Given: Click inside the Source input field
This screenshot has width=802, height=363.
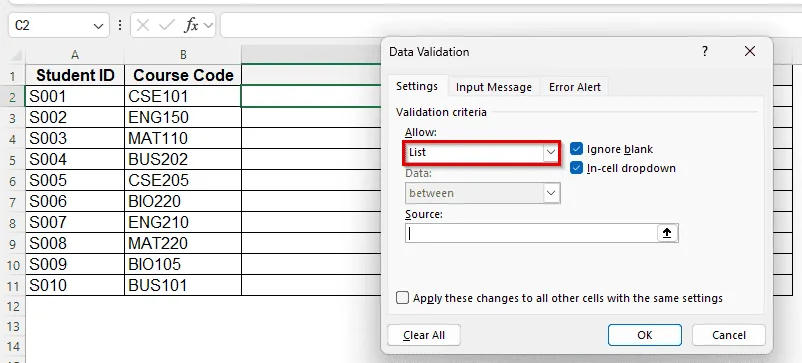Looking at the screenshot, I should click(x=531, y=233).
